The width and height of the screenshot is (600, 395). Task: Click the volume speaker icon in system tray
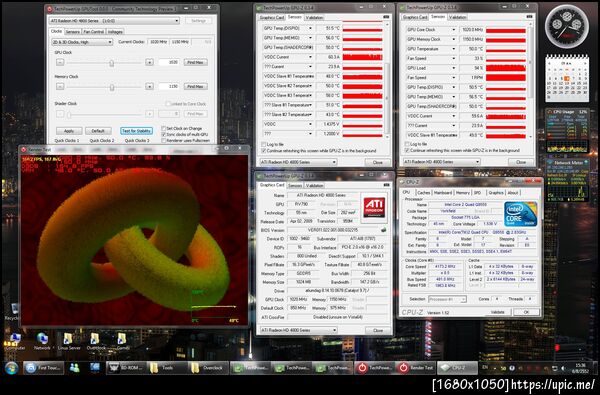click(563, 368)
